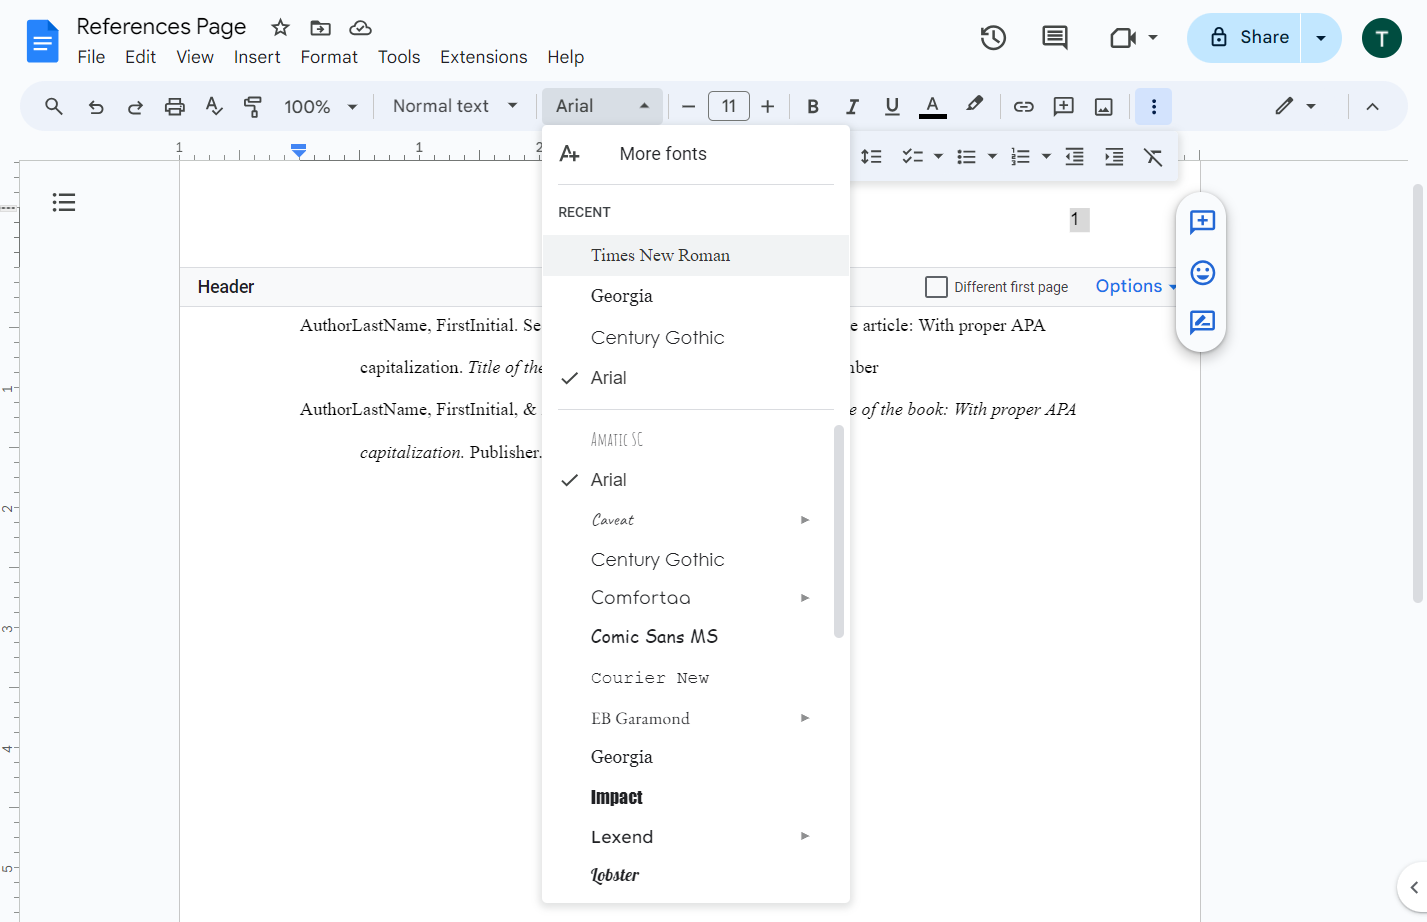The height and width of the screenshot is (922, 1427).
Task: Open the highlight color picker
Action: coord(974,106)
